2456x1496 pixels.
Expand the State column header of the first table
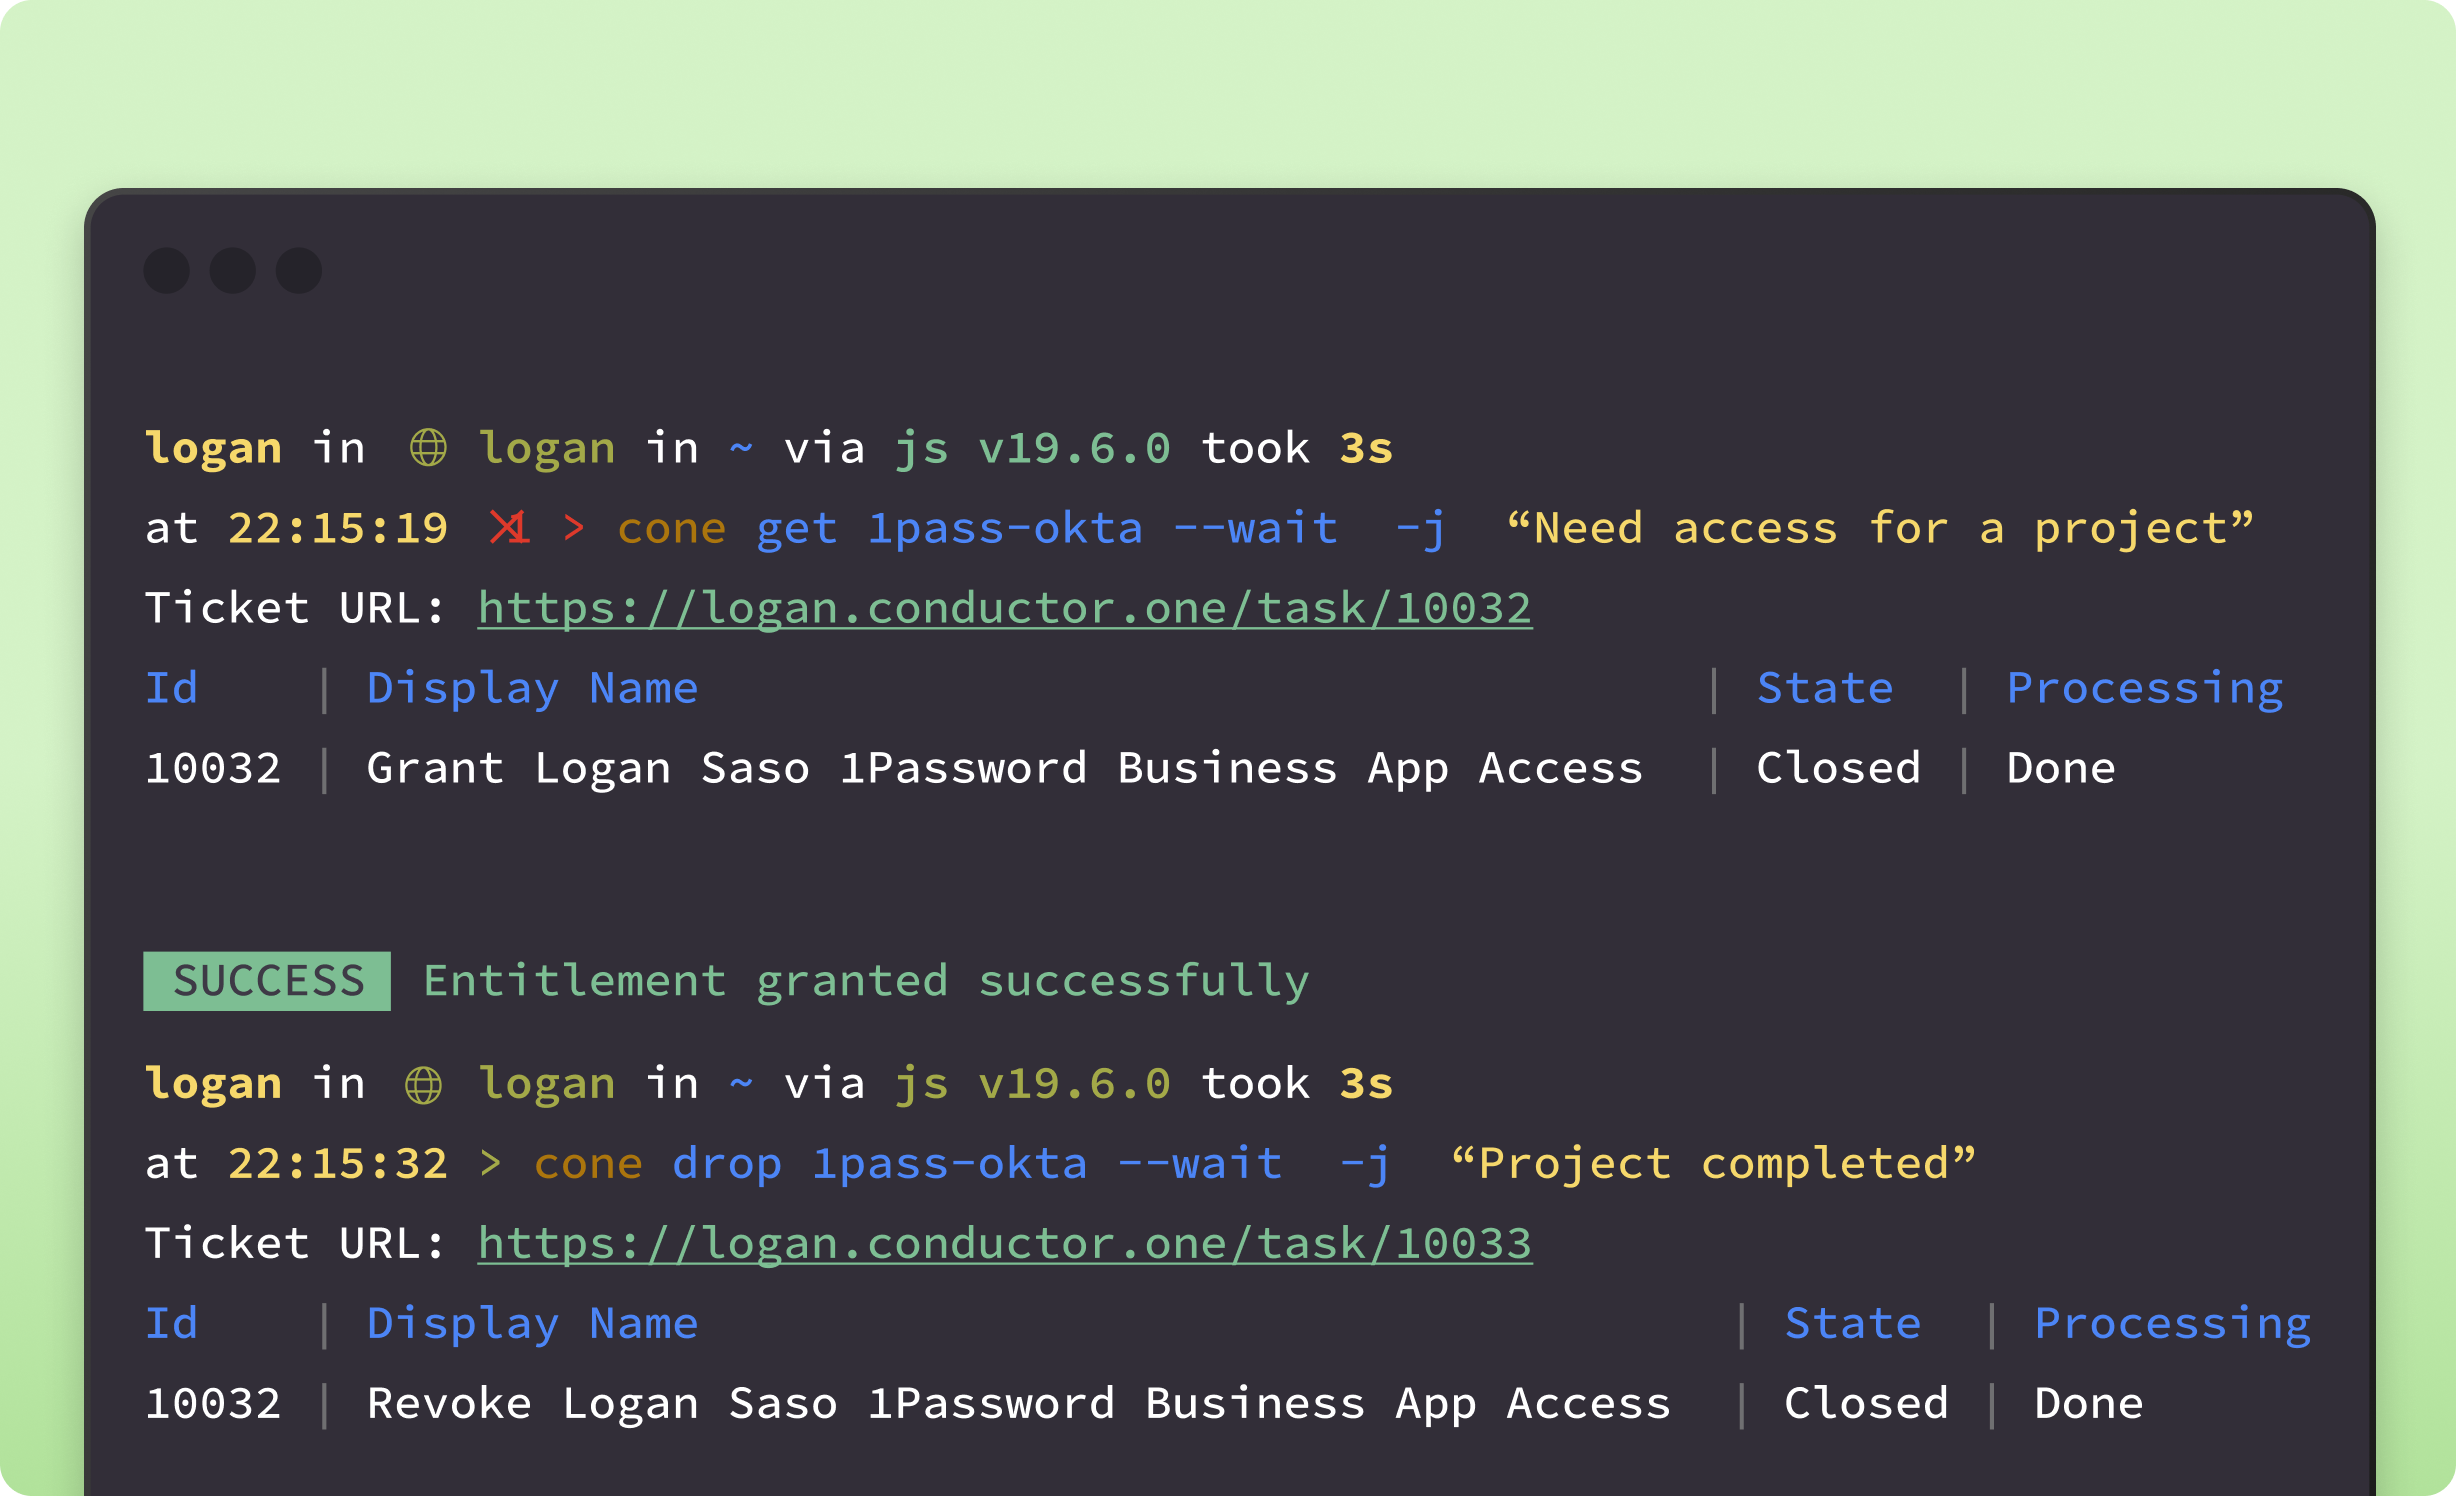(1824, 687)
